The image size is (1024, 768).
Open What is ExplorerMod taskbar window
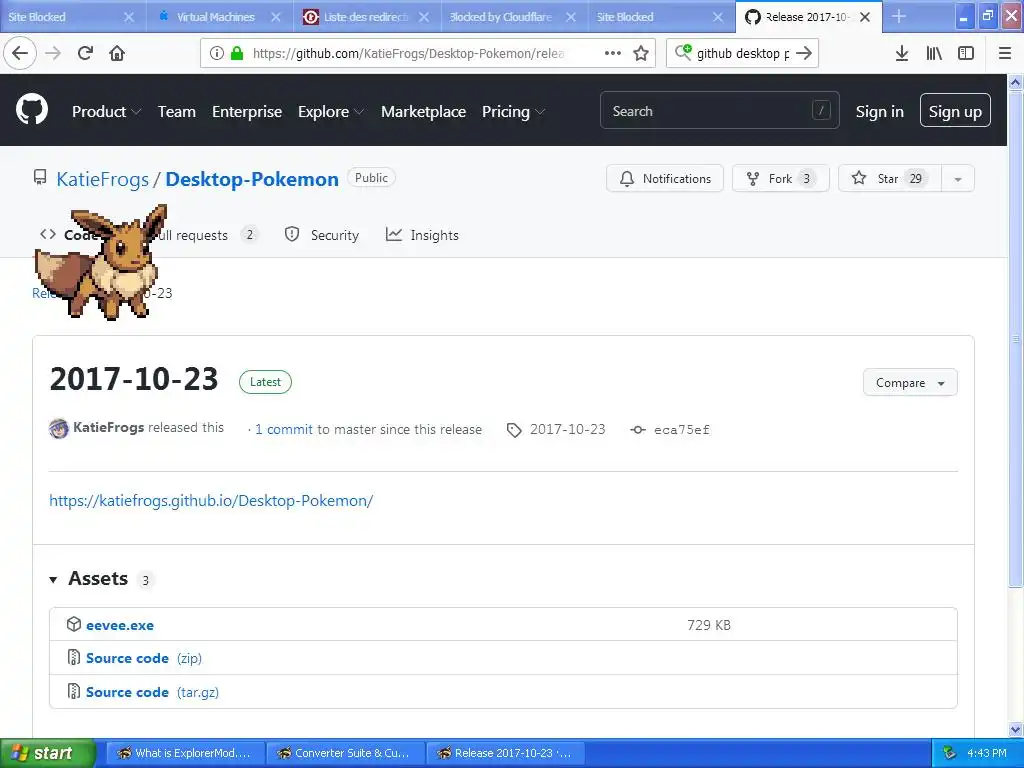(185, 753)
